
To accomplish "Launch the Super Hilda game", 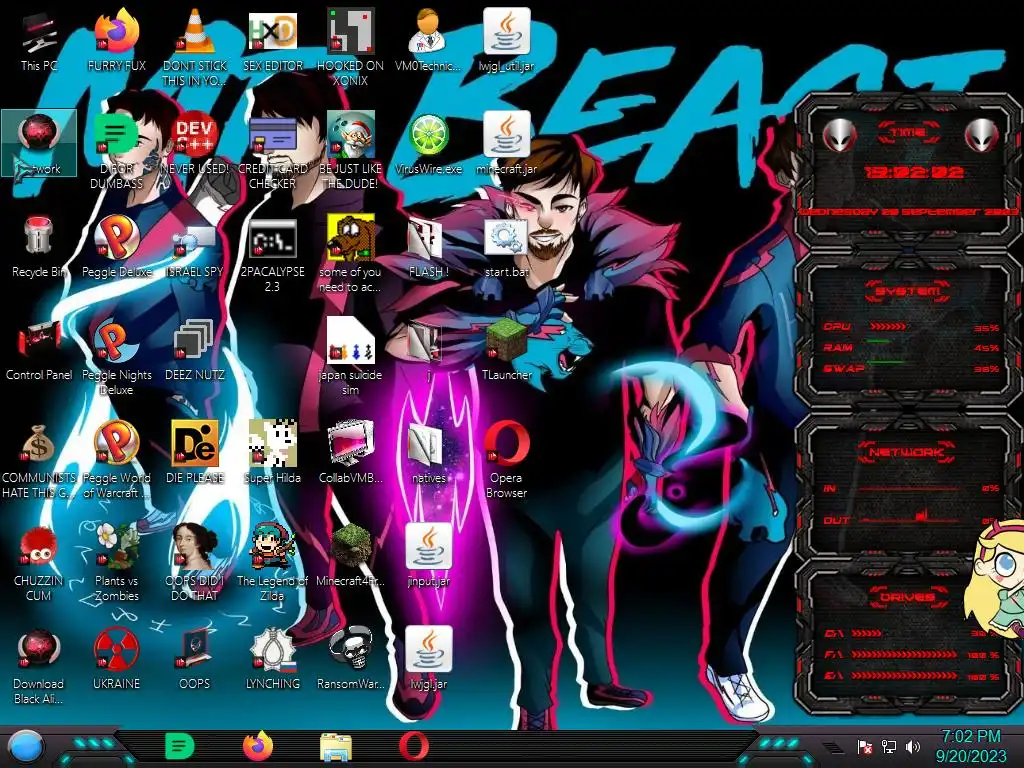I will 272,452.
